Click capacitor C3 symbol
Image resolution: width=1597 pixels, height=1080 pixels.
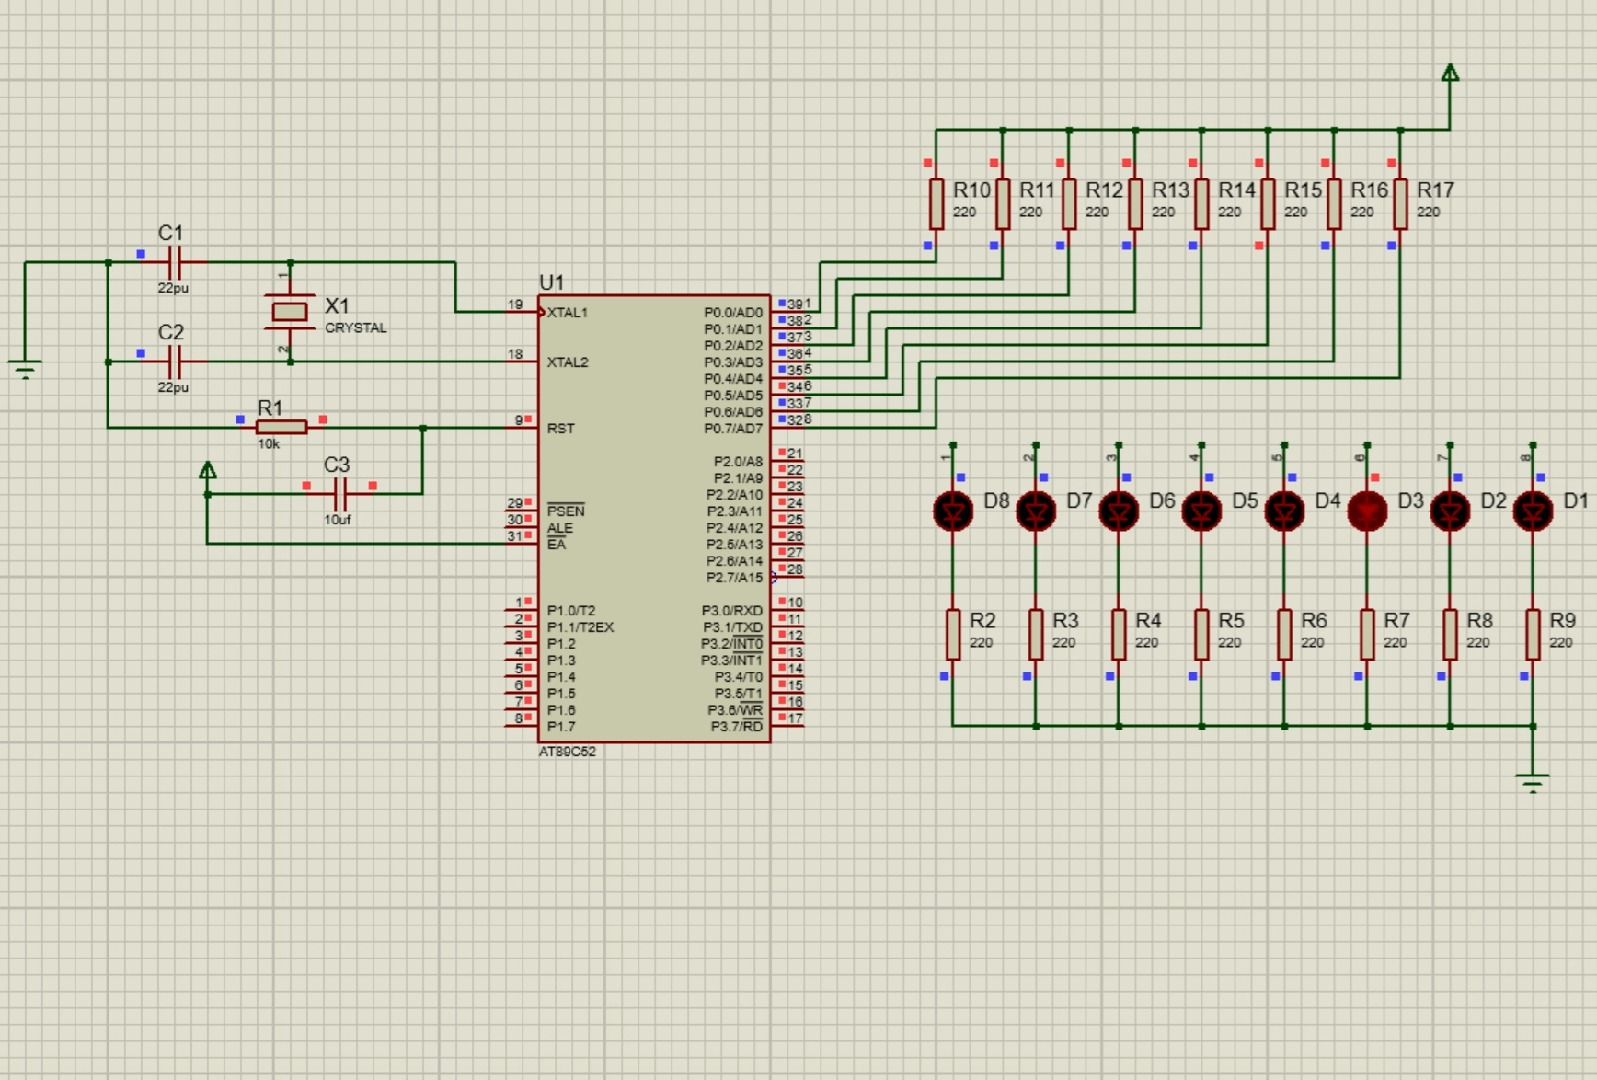click(340, 494)
